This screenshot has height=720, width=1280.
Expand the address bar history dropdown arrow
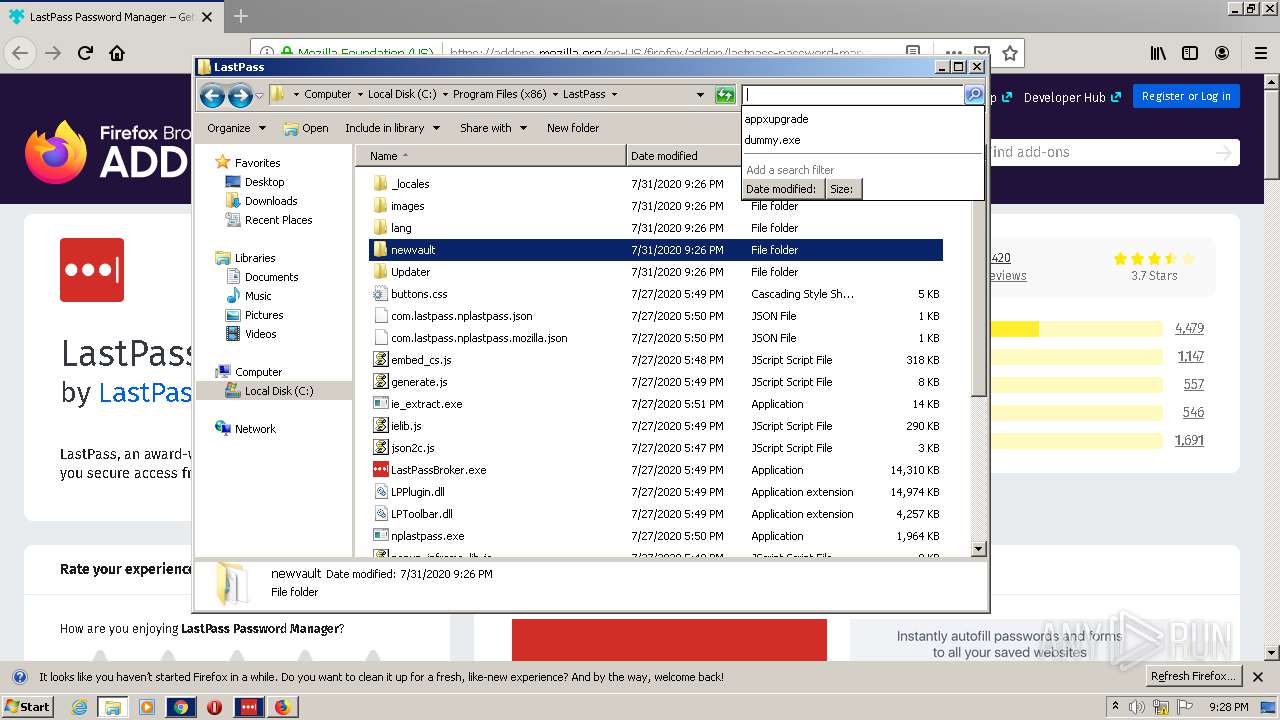click(700, 95)
